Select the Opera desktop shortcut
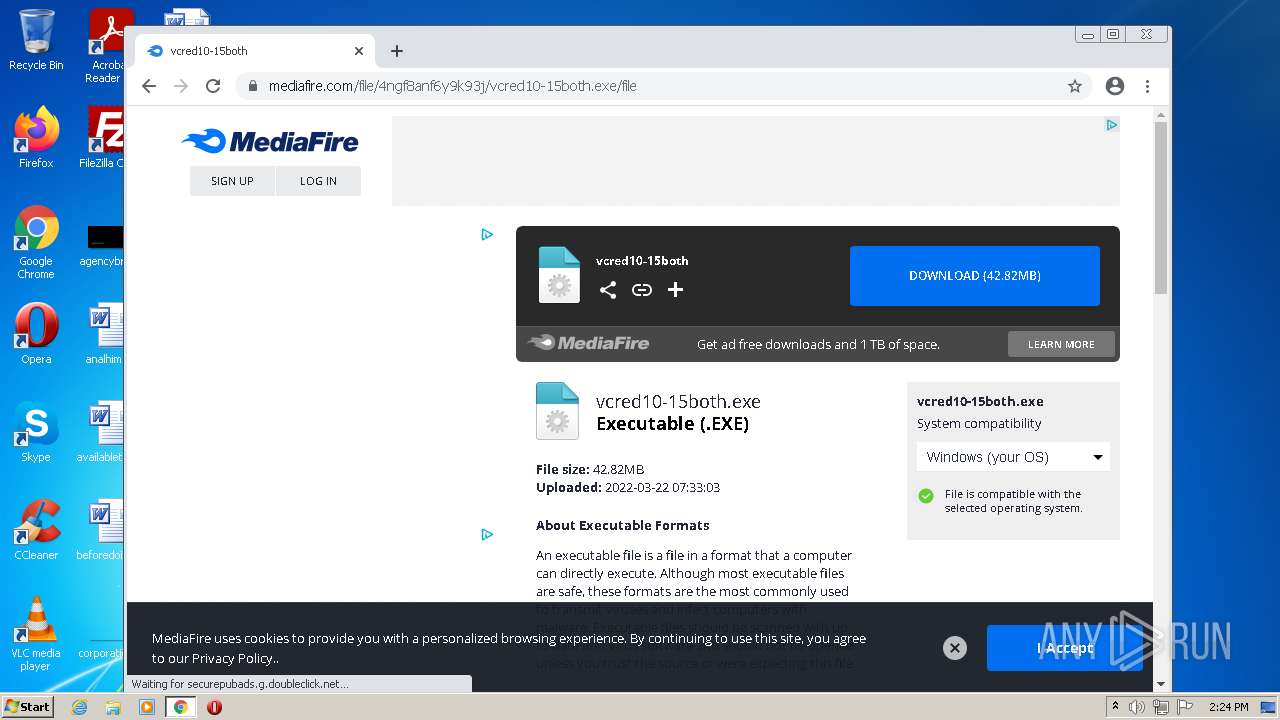The width and height of the screenshot is (1280, 720). [36, 333]
